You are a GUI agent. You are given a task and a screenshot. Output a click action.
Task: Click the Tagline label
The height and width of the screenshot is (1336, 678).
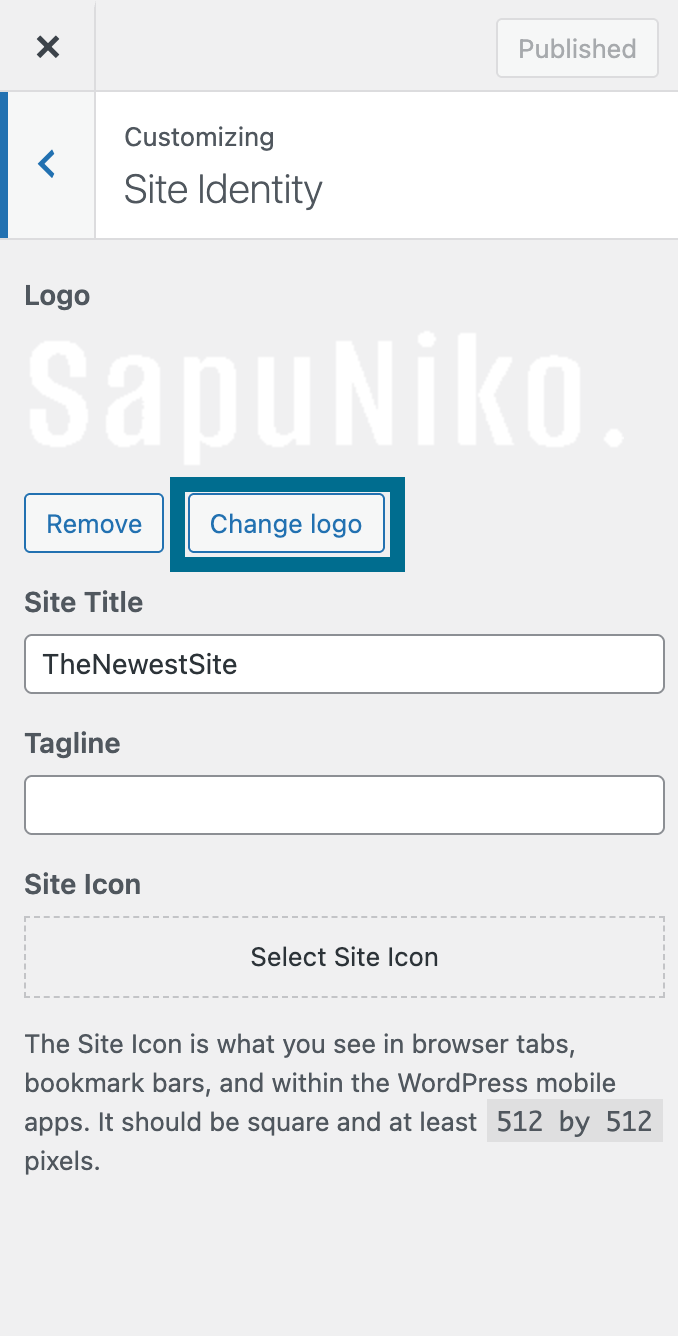pyautogui.click(x=72, y=743)
